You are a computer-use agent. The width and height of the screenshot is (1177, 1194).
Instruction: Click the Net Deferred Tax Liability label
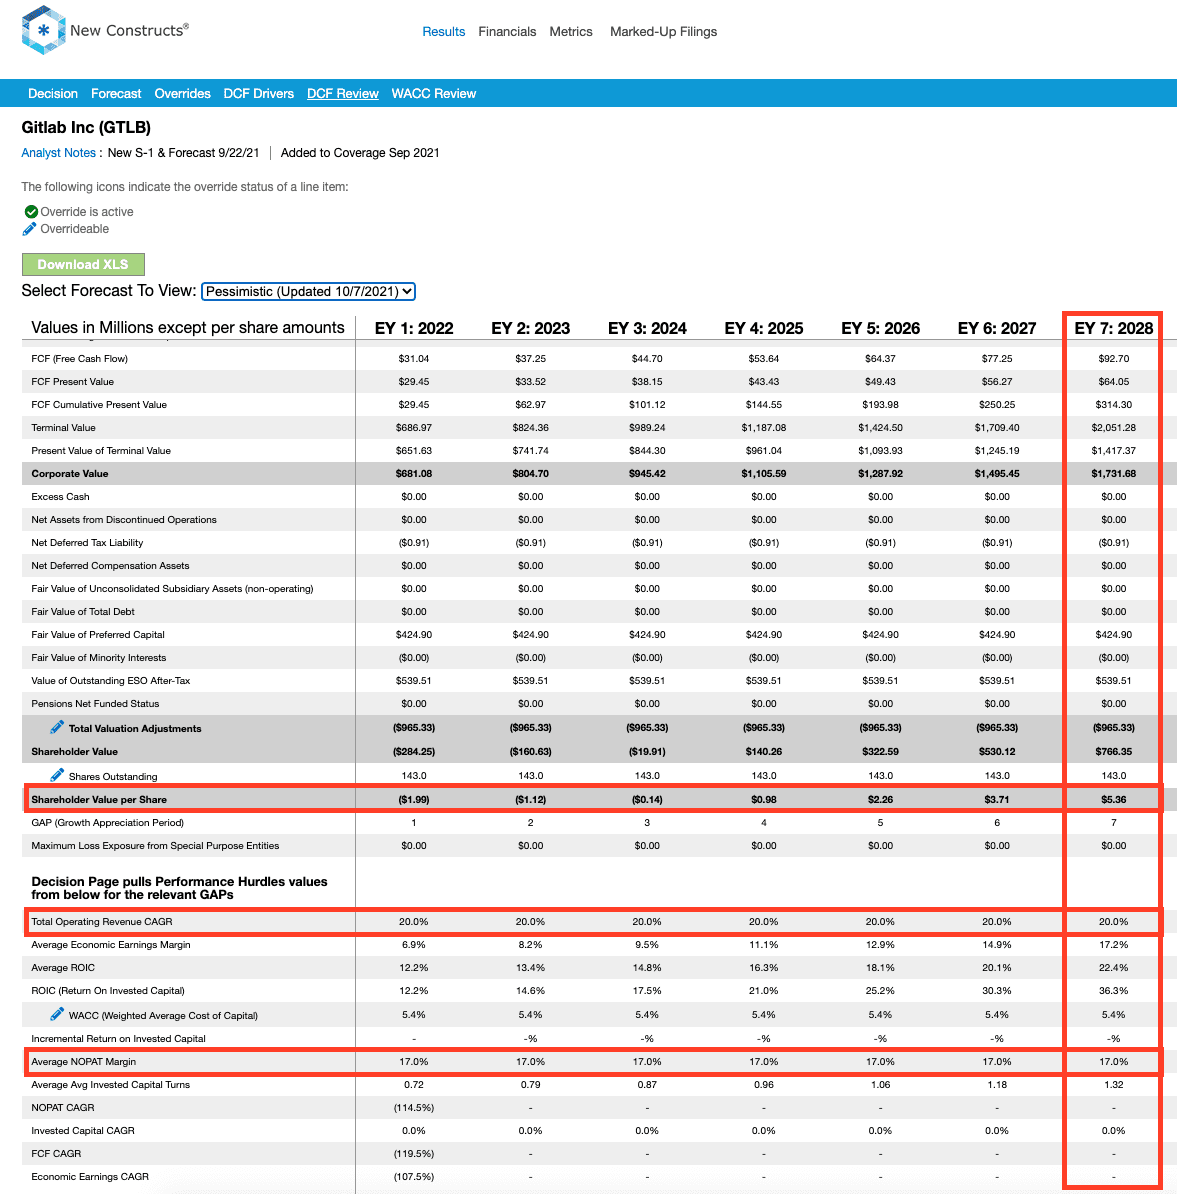(87, 543)
